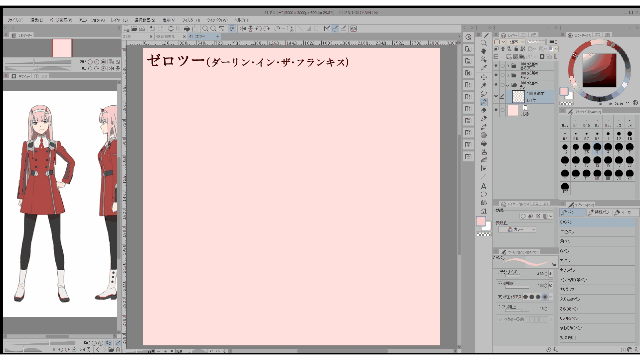The height and width of the screenshot is (360, 640).
Task: Expand the topmost layer folder
Action: pyautogui.click(x=508, y=66)
